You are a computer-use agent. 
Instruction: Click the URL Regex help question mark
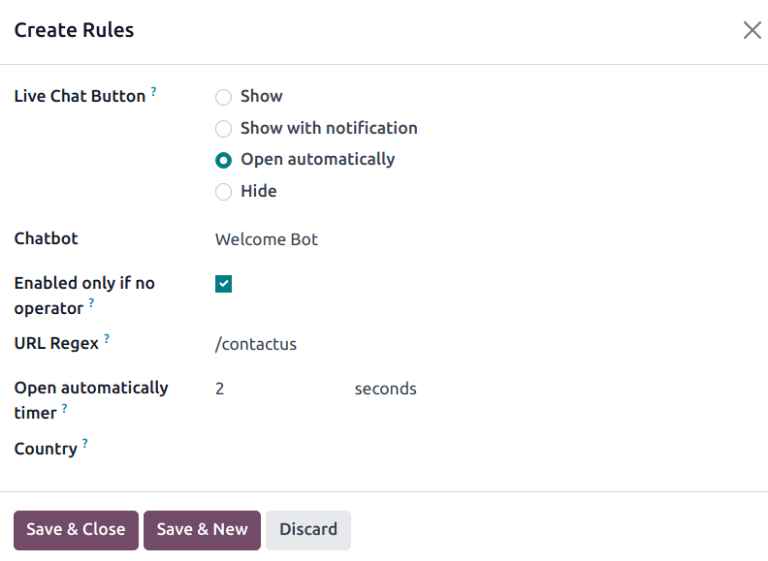coord(107,339)
